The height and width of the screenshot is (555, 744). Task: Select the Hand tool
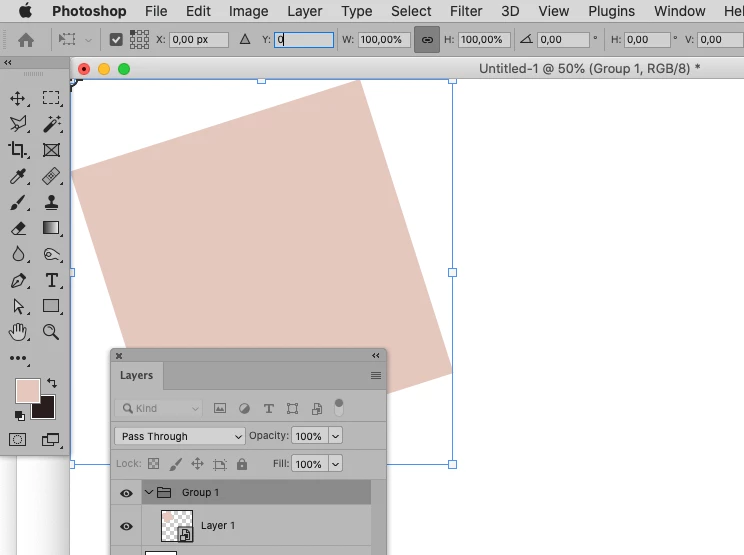(x=18, y=332)
